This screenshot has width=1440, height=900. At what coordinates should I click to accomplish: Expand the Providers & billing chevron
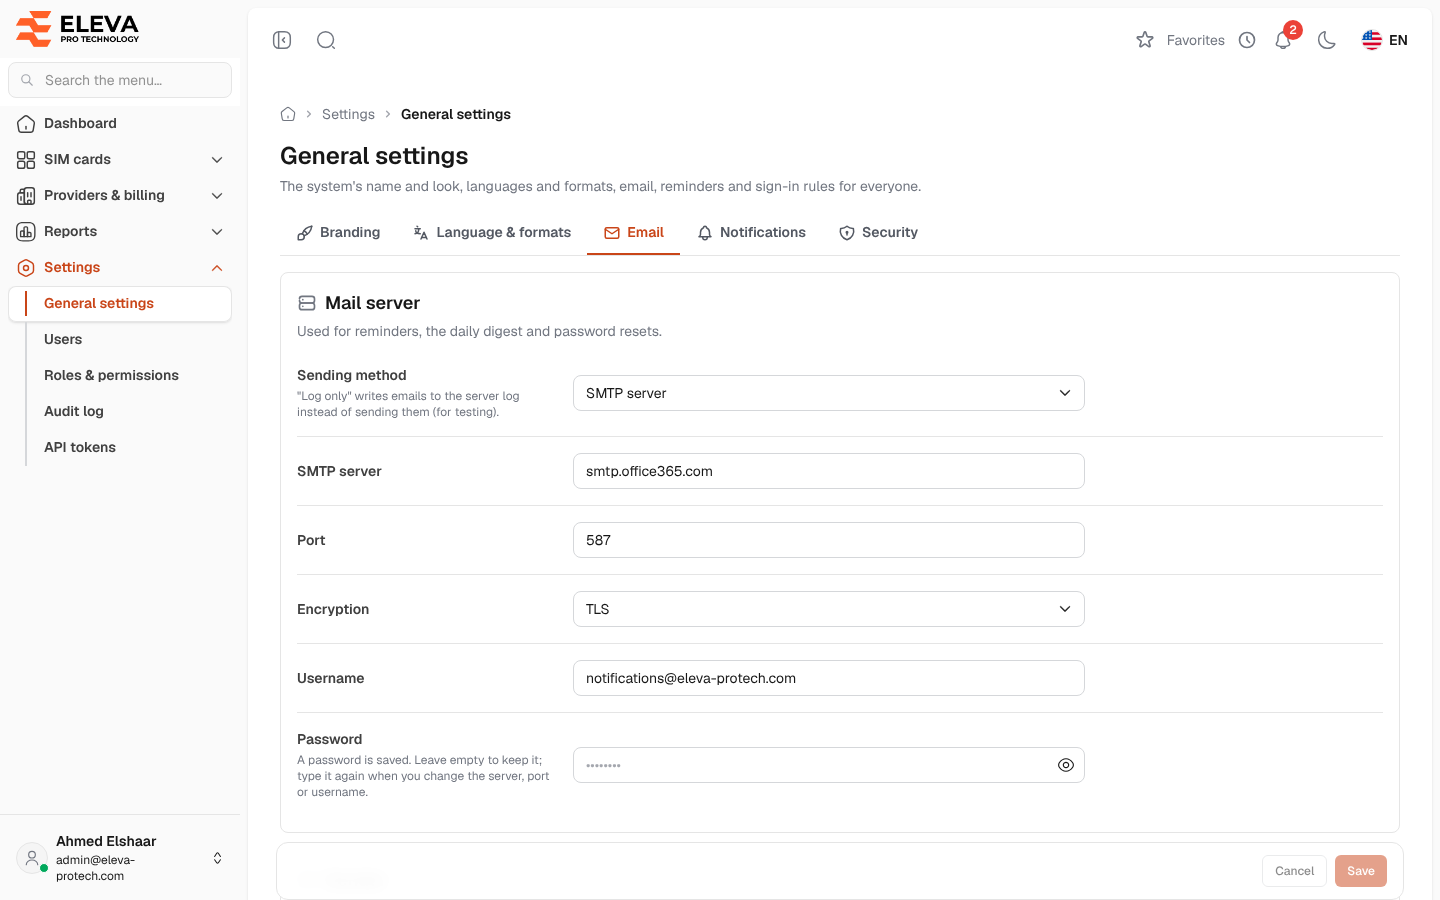[217, 196]
